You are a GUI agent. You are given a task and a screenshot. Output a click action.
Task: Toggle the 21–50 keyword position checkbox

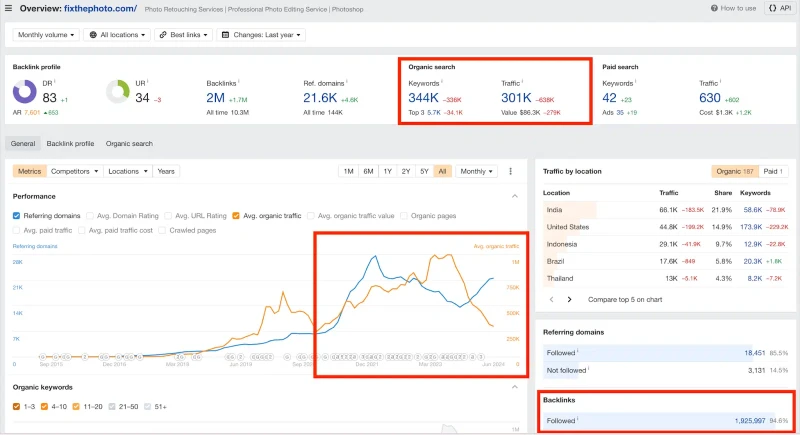click(x=112, y=406)
